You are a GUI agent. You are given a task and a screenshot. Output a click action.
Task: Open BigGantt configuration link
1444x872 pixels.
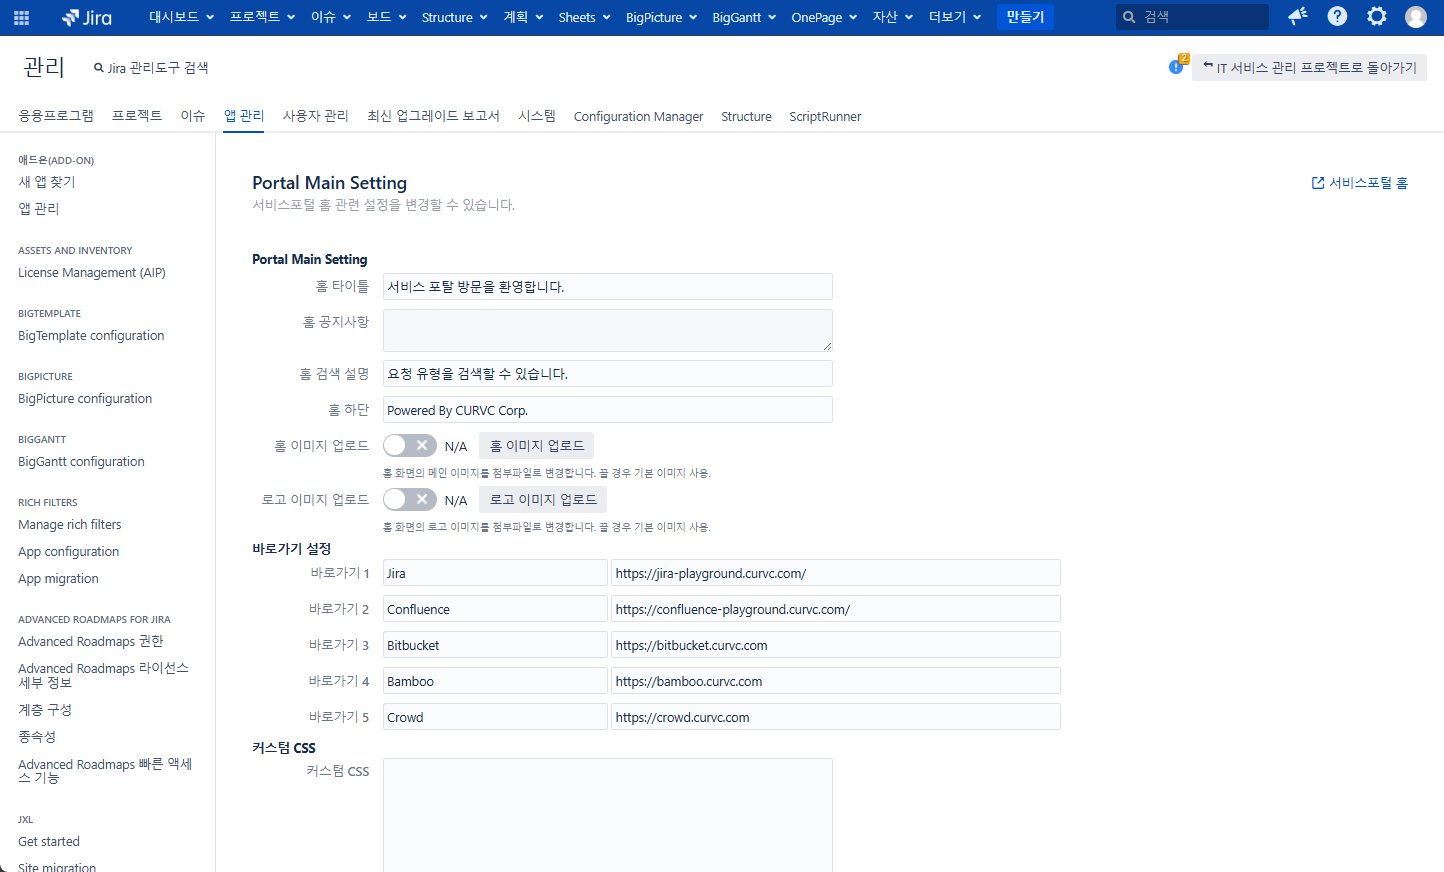81,461
